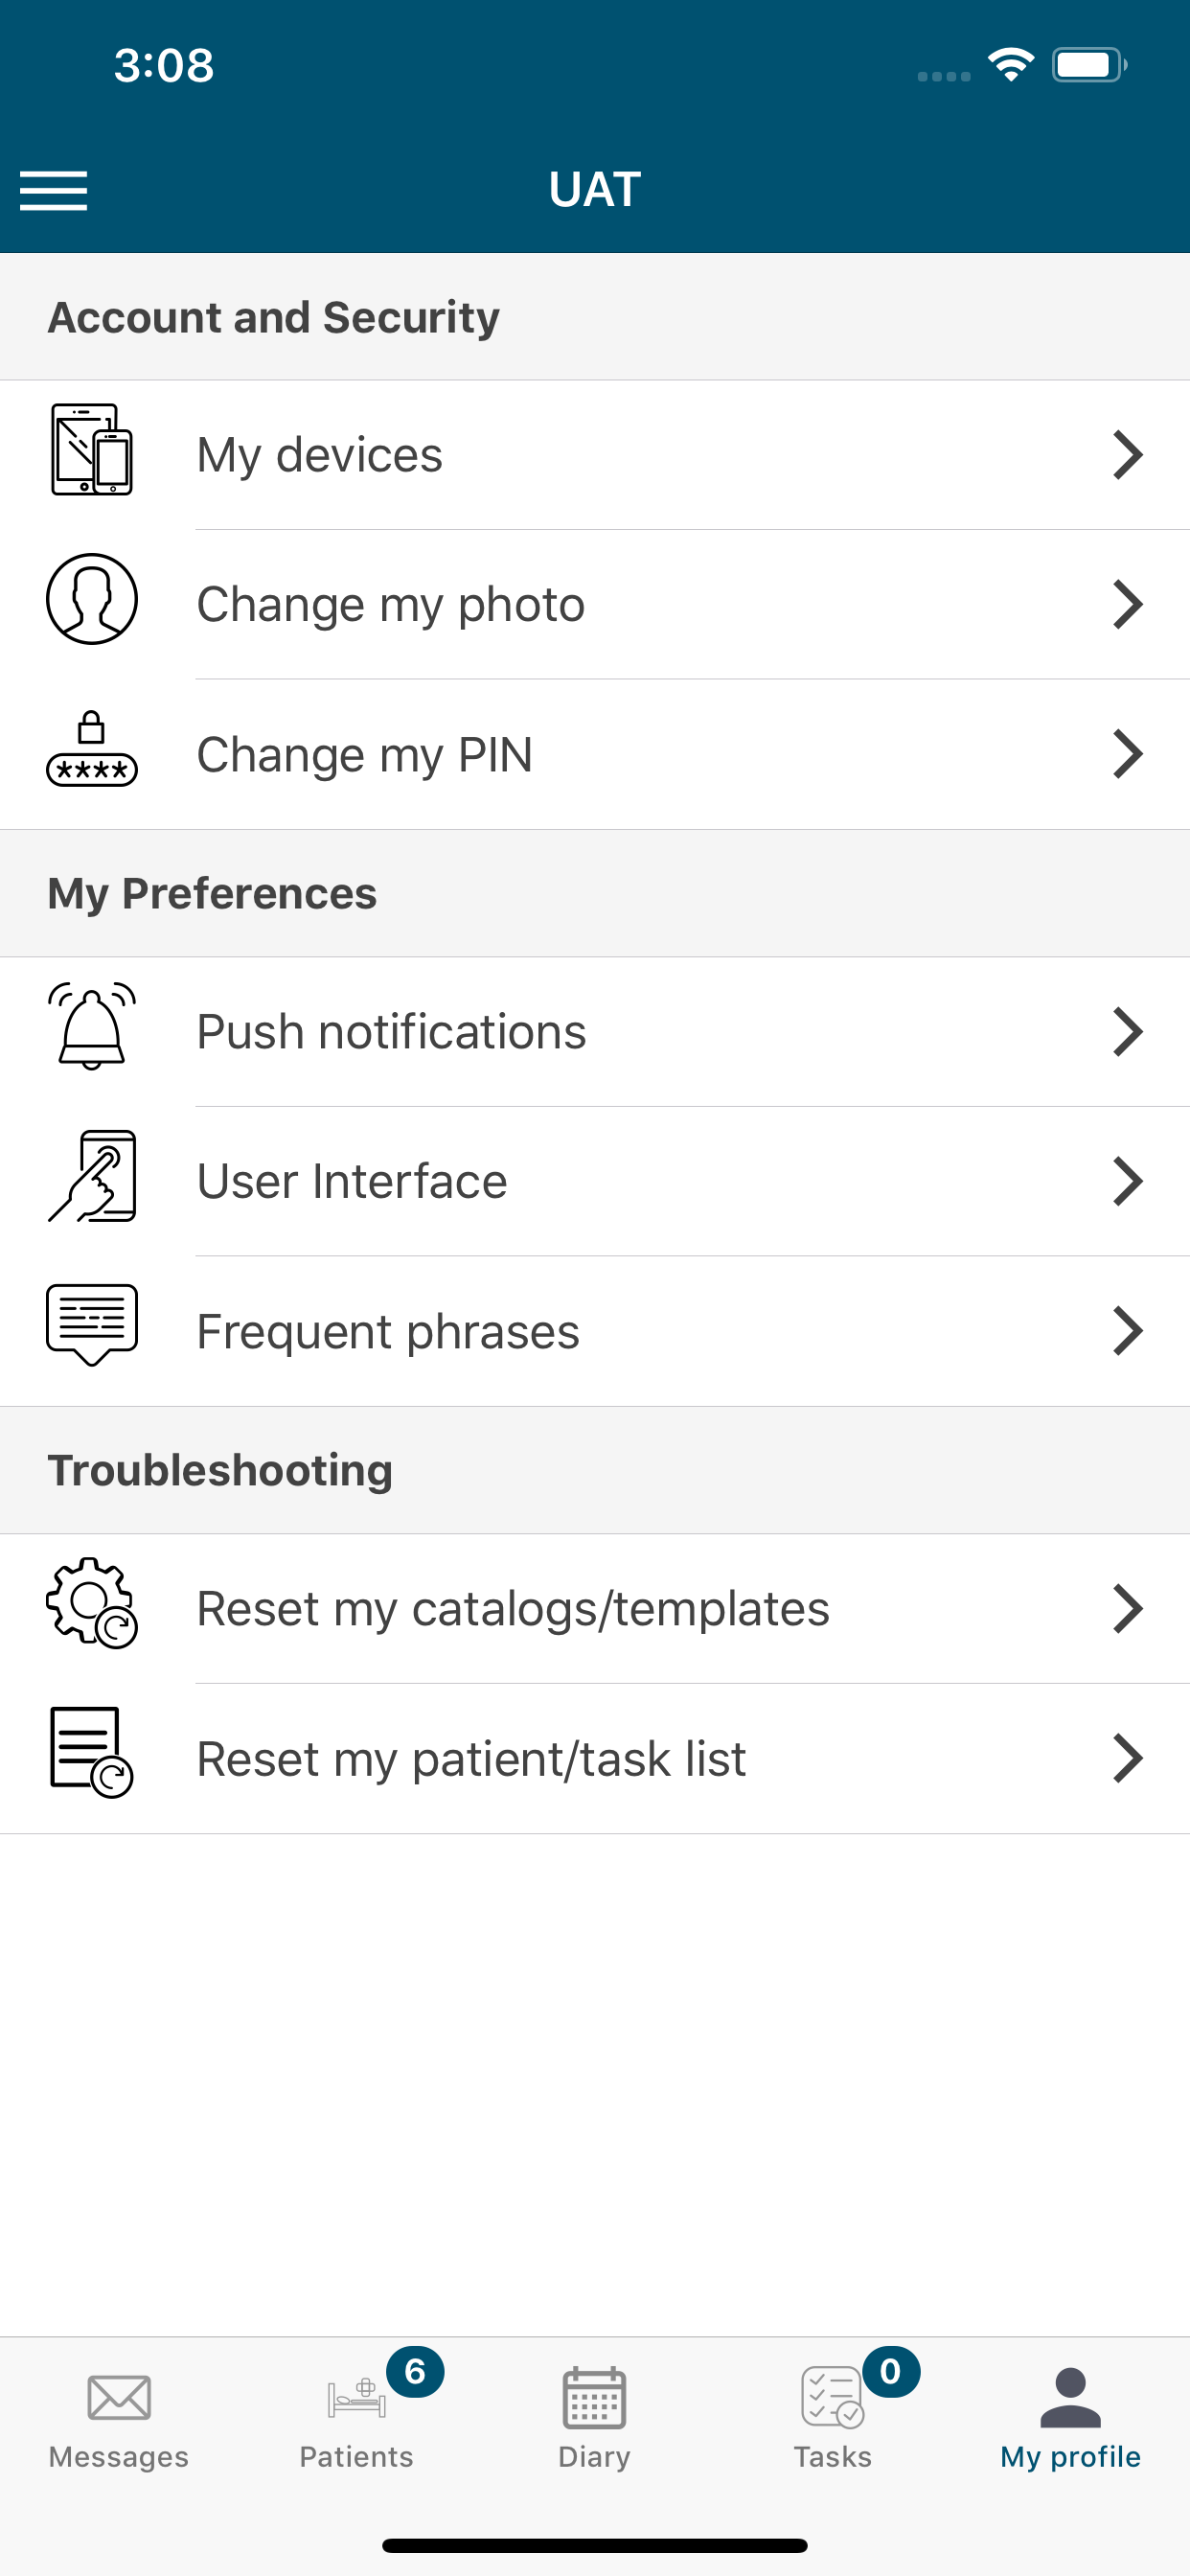The image size is (1190, 2576).
Task: Open the Diary tab
Action: click(x=594, y=2419)
